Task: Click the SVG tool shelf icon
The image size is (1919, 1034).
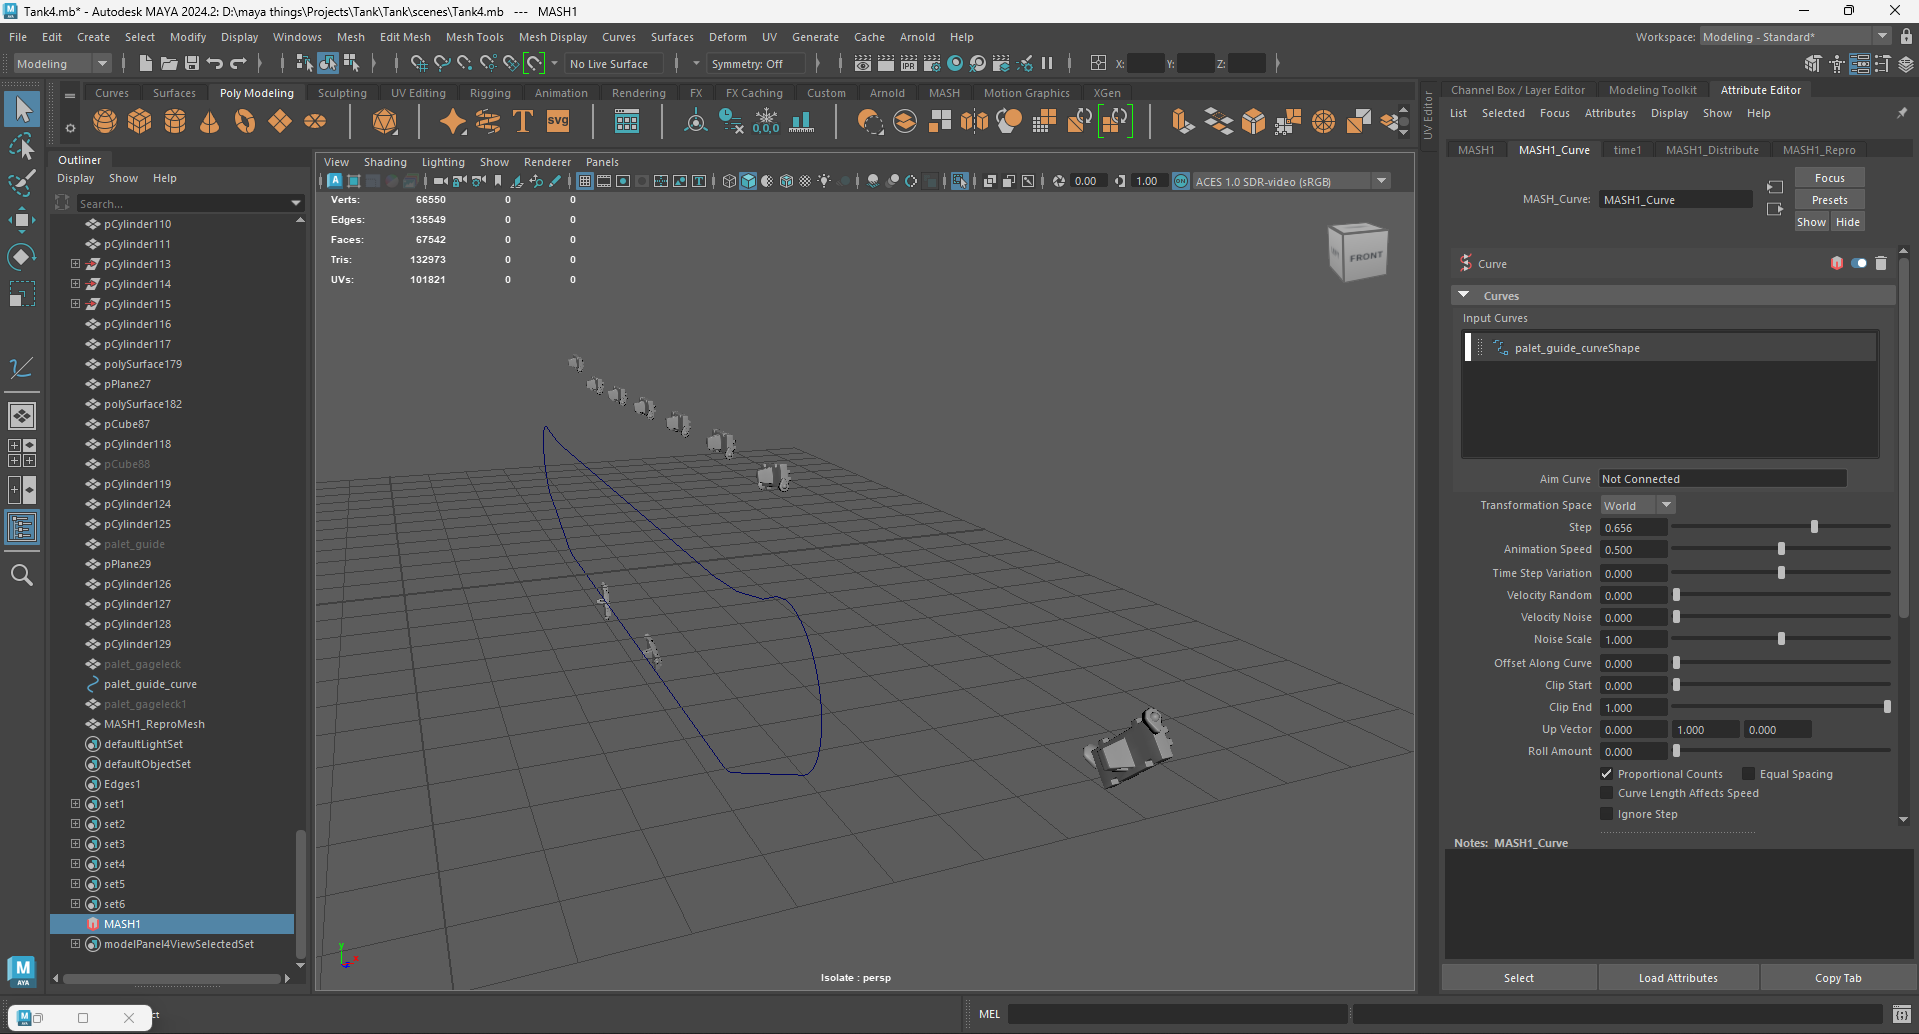Action: point(558,122)
